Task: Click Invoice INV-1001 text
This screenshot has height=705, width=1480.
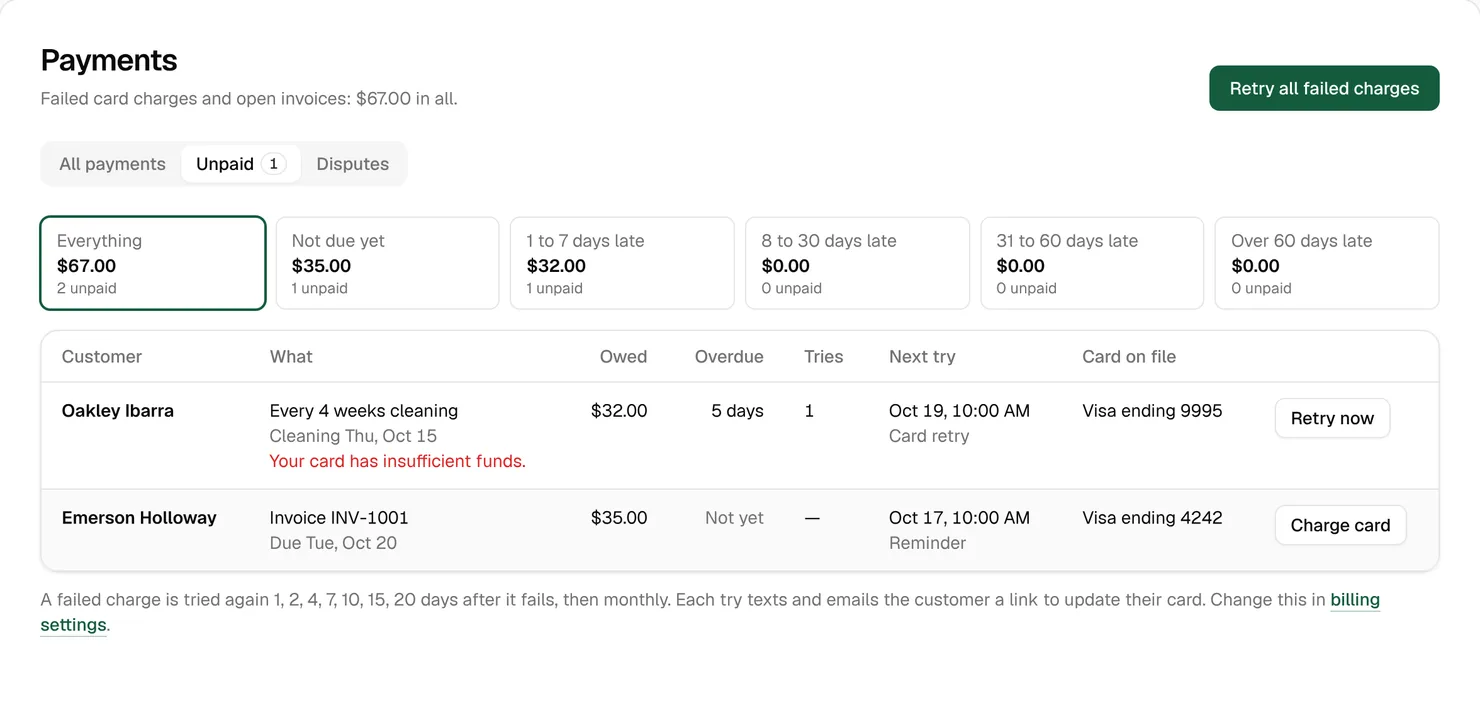Action: (x=339, y=518)
